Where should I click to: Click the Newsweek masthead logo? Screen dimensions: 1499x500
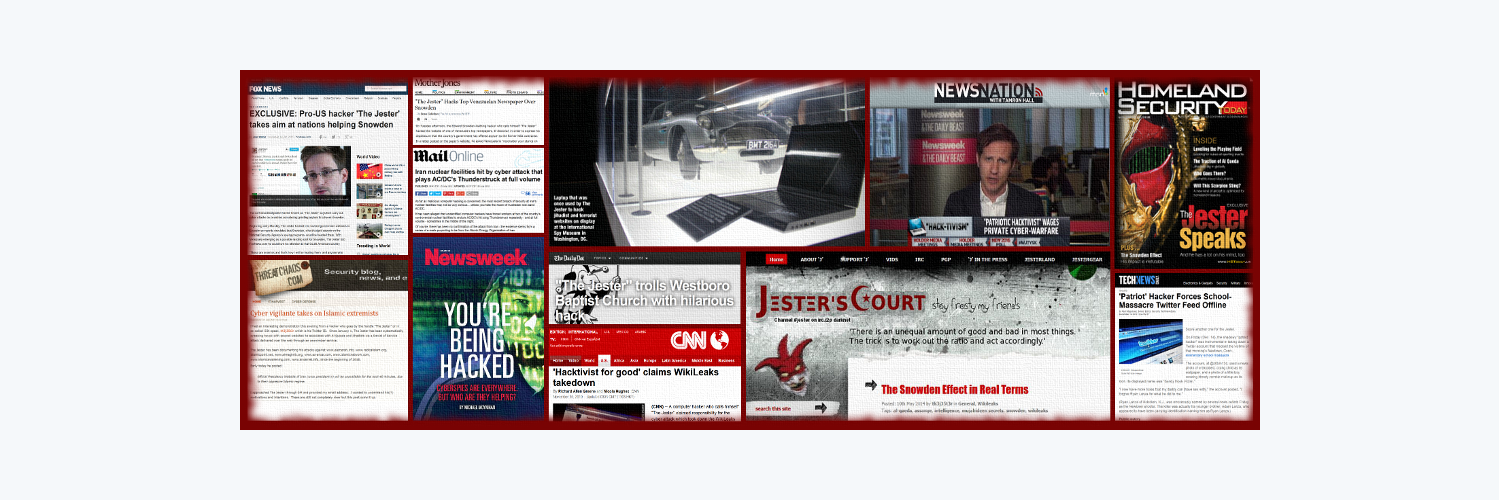[476, 256]
